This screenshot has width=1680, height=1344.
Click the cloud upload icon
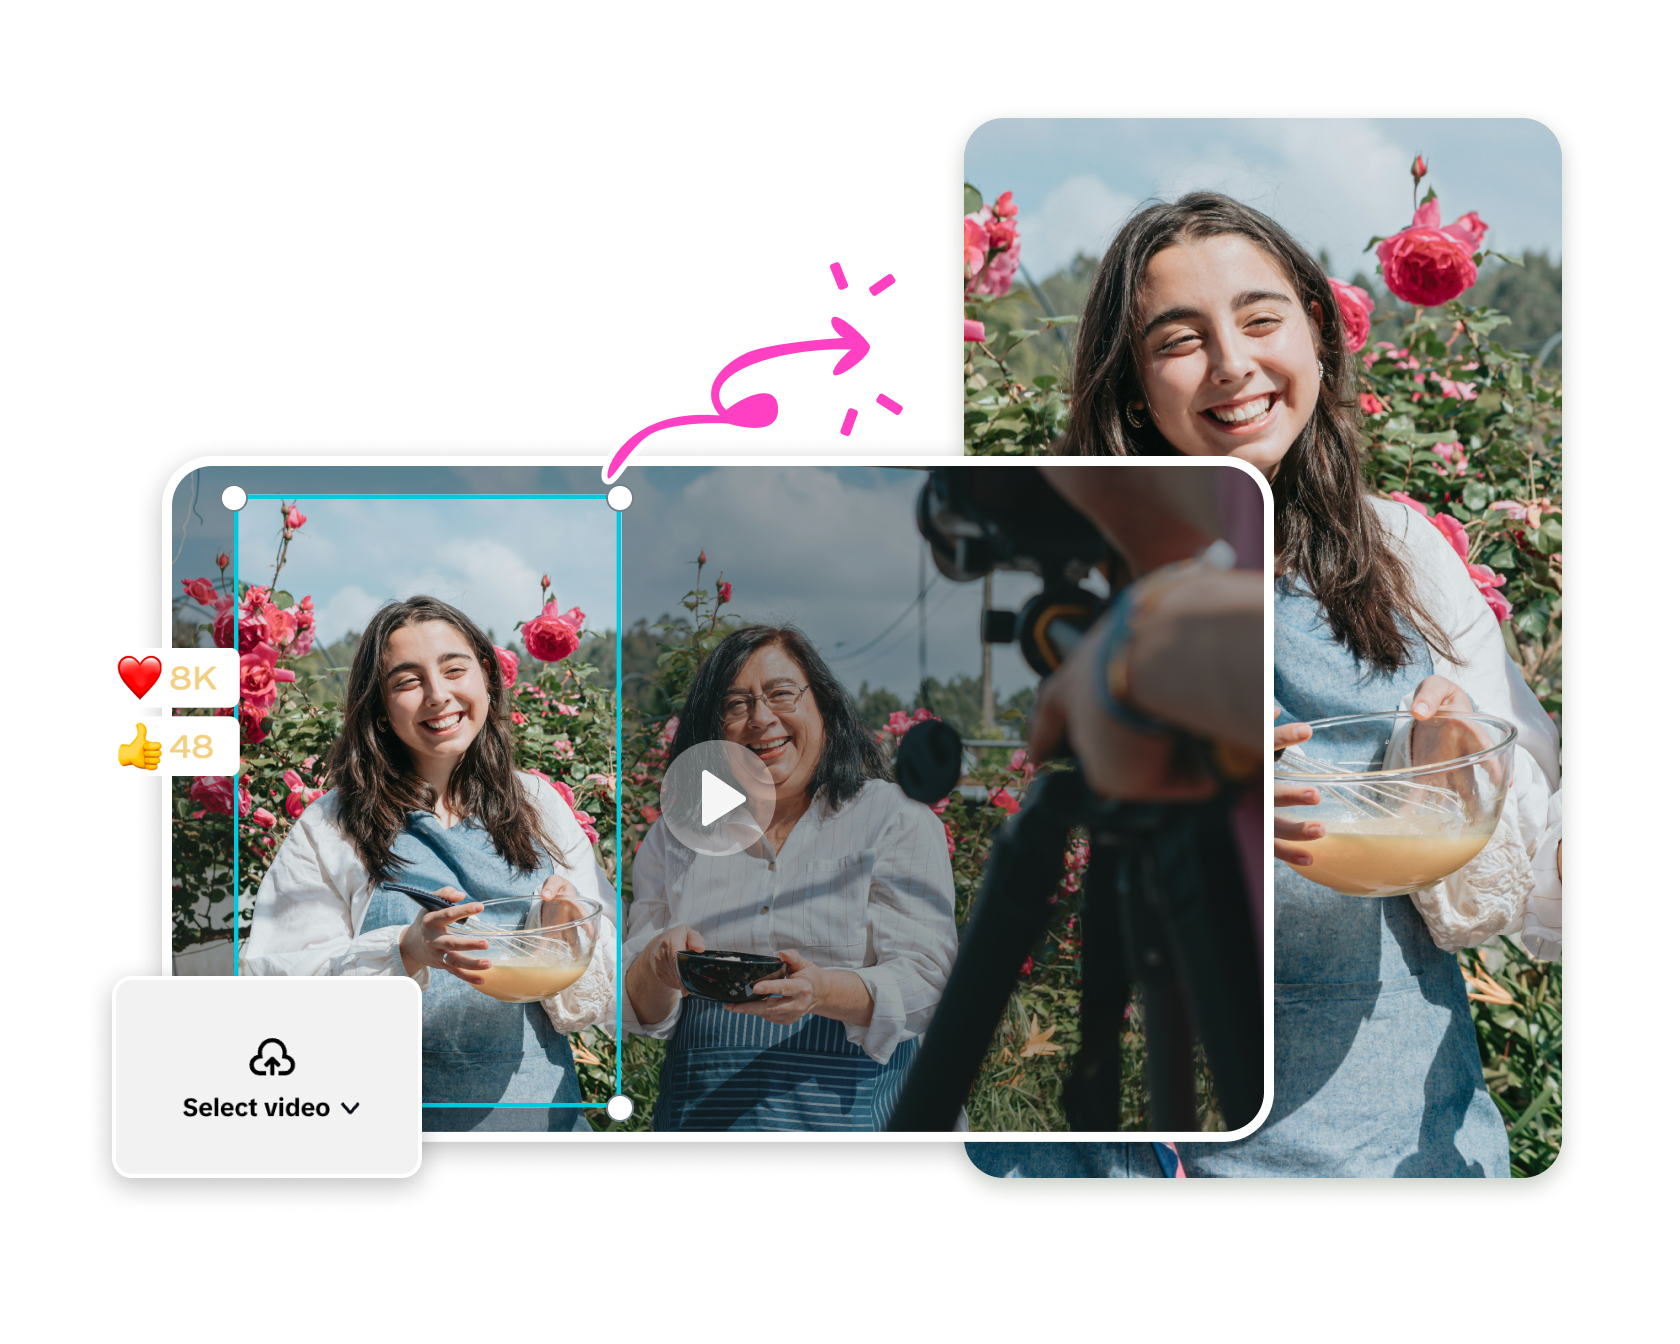click(x=271, y=1059)
